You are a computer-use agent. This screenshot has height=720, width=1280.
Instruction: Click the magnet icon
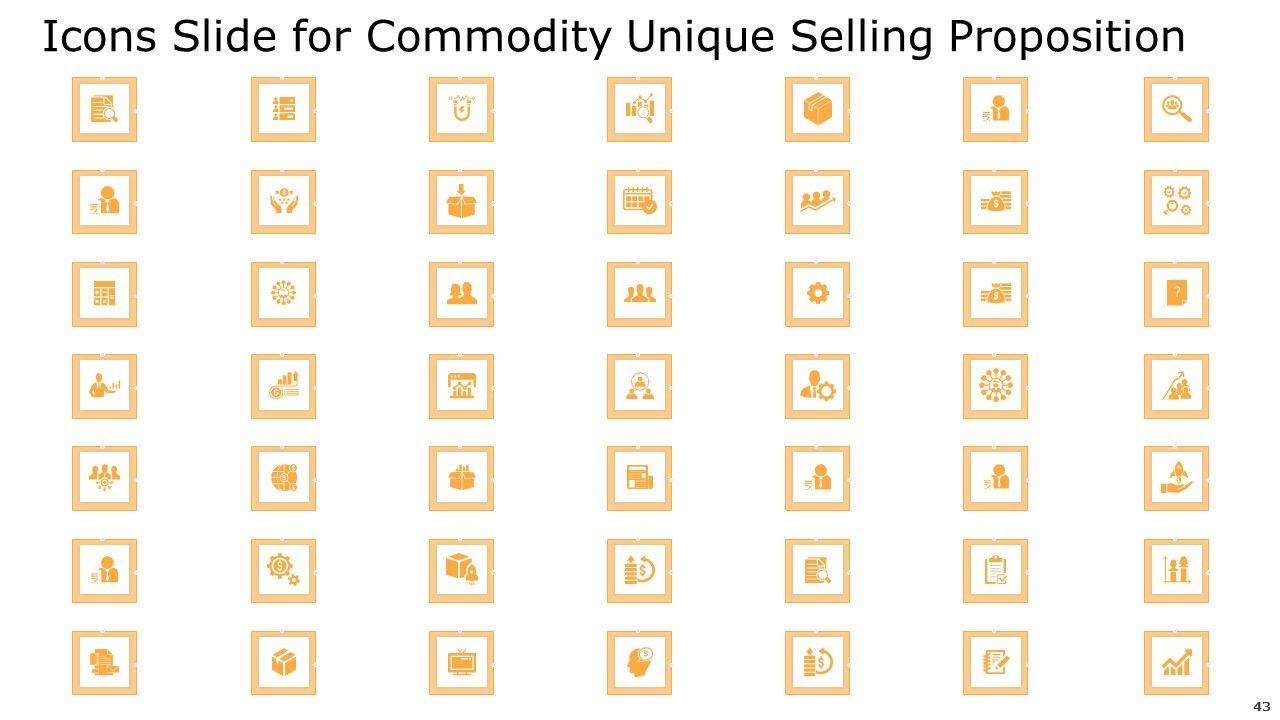pos(461,109)
